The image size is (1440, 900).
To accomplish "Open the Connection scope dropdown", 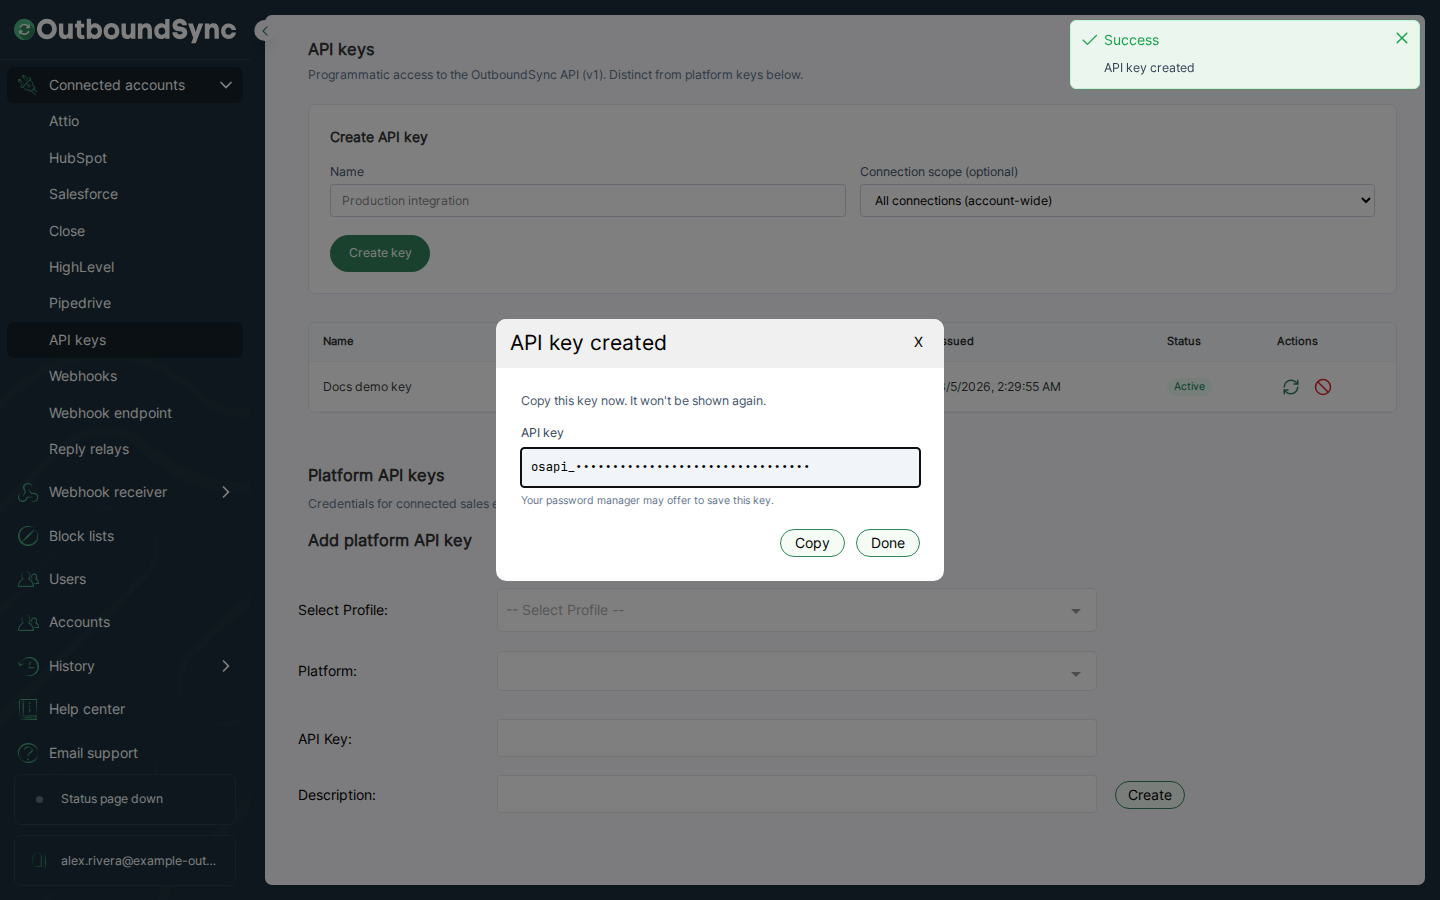I will [x=1117, y=201].
